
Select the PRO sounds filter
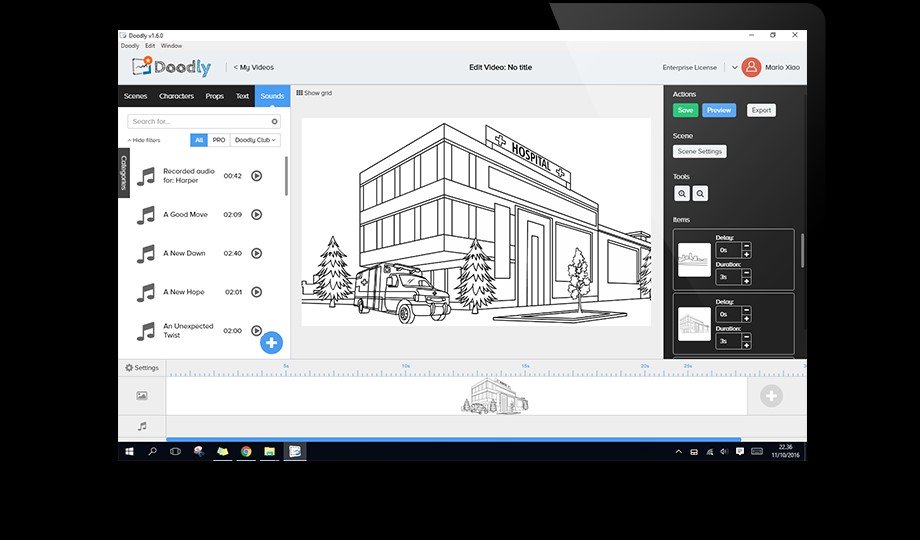click(219, 140)
